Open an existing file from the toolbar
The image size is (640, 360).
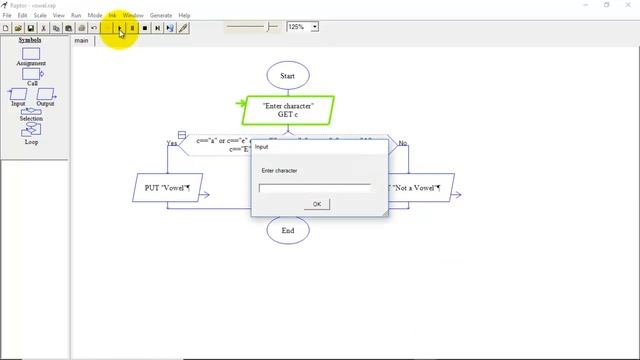[x=18, y=28]
